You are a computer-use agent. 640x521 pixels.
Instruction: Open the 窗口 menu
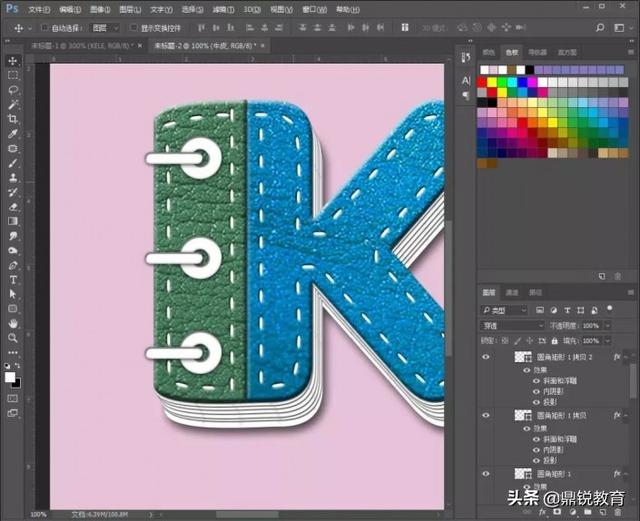point(314,9)
